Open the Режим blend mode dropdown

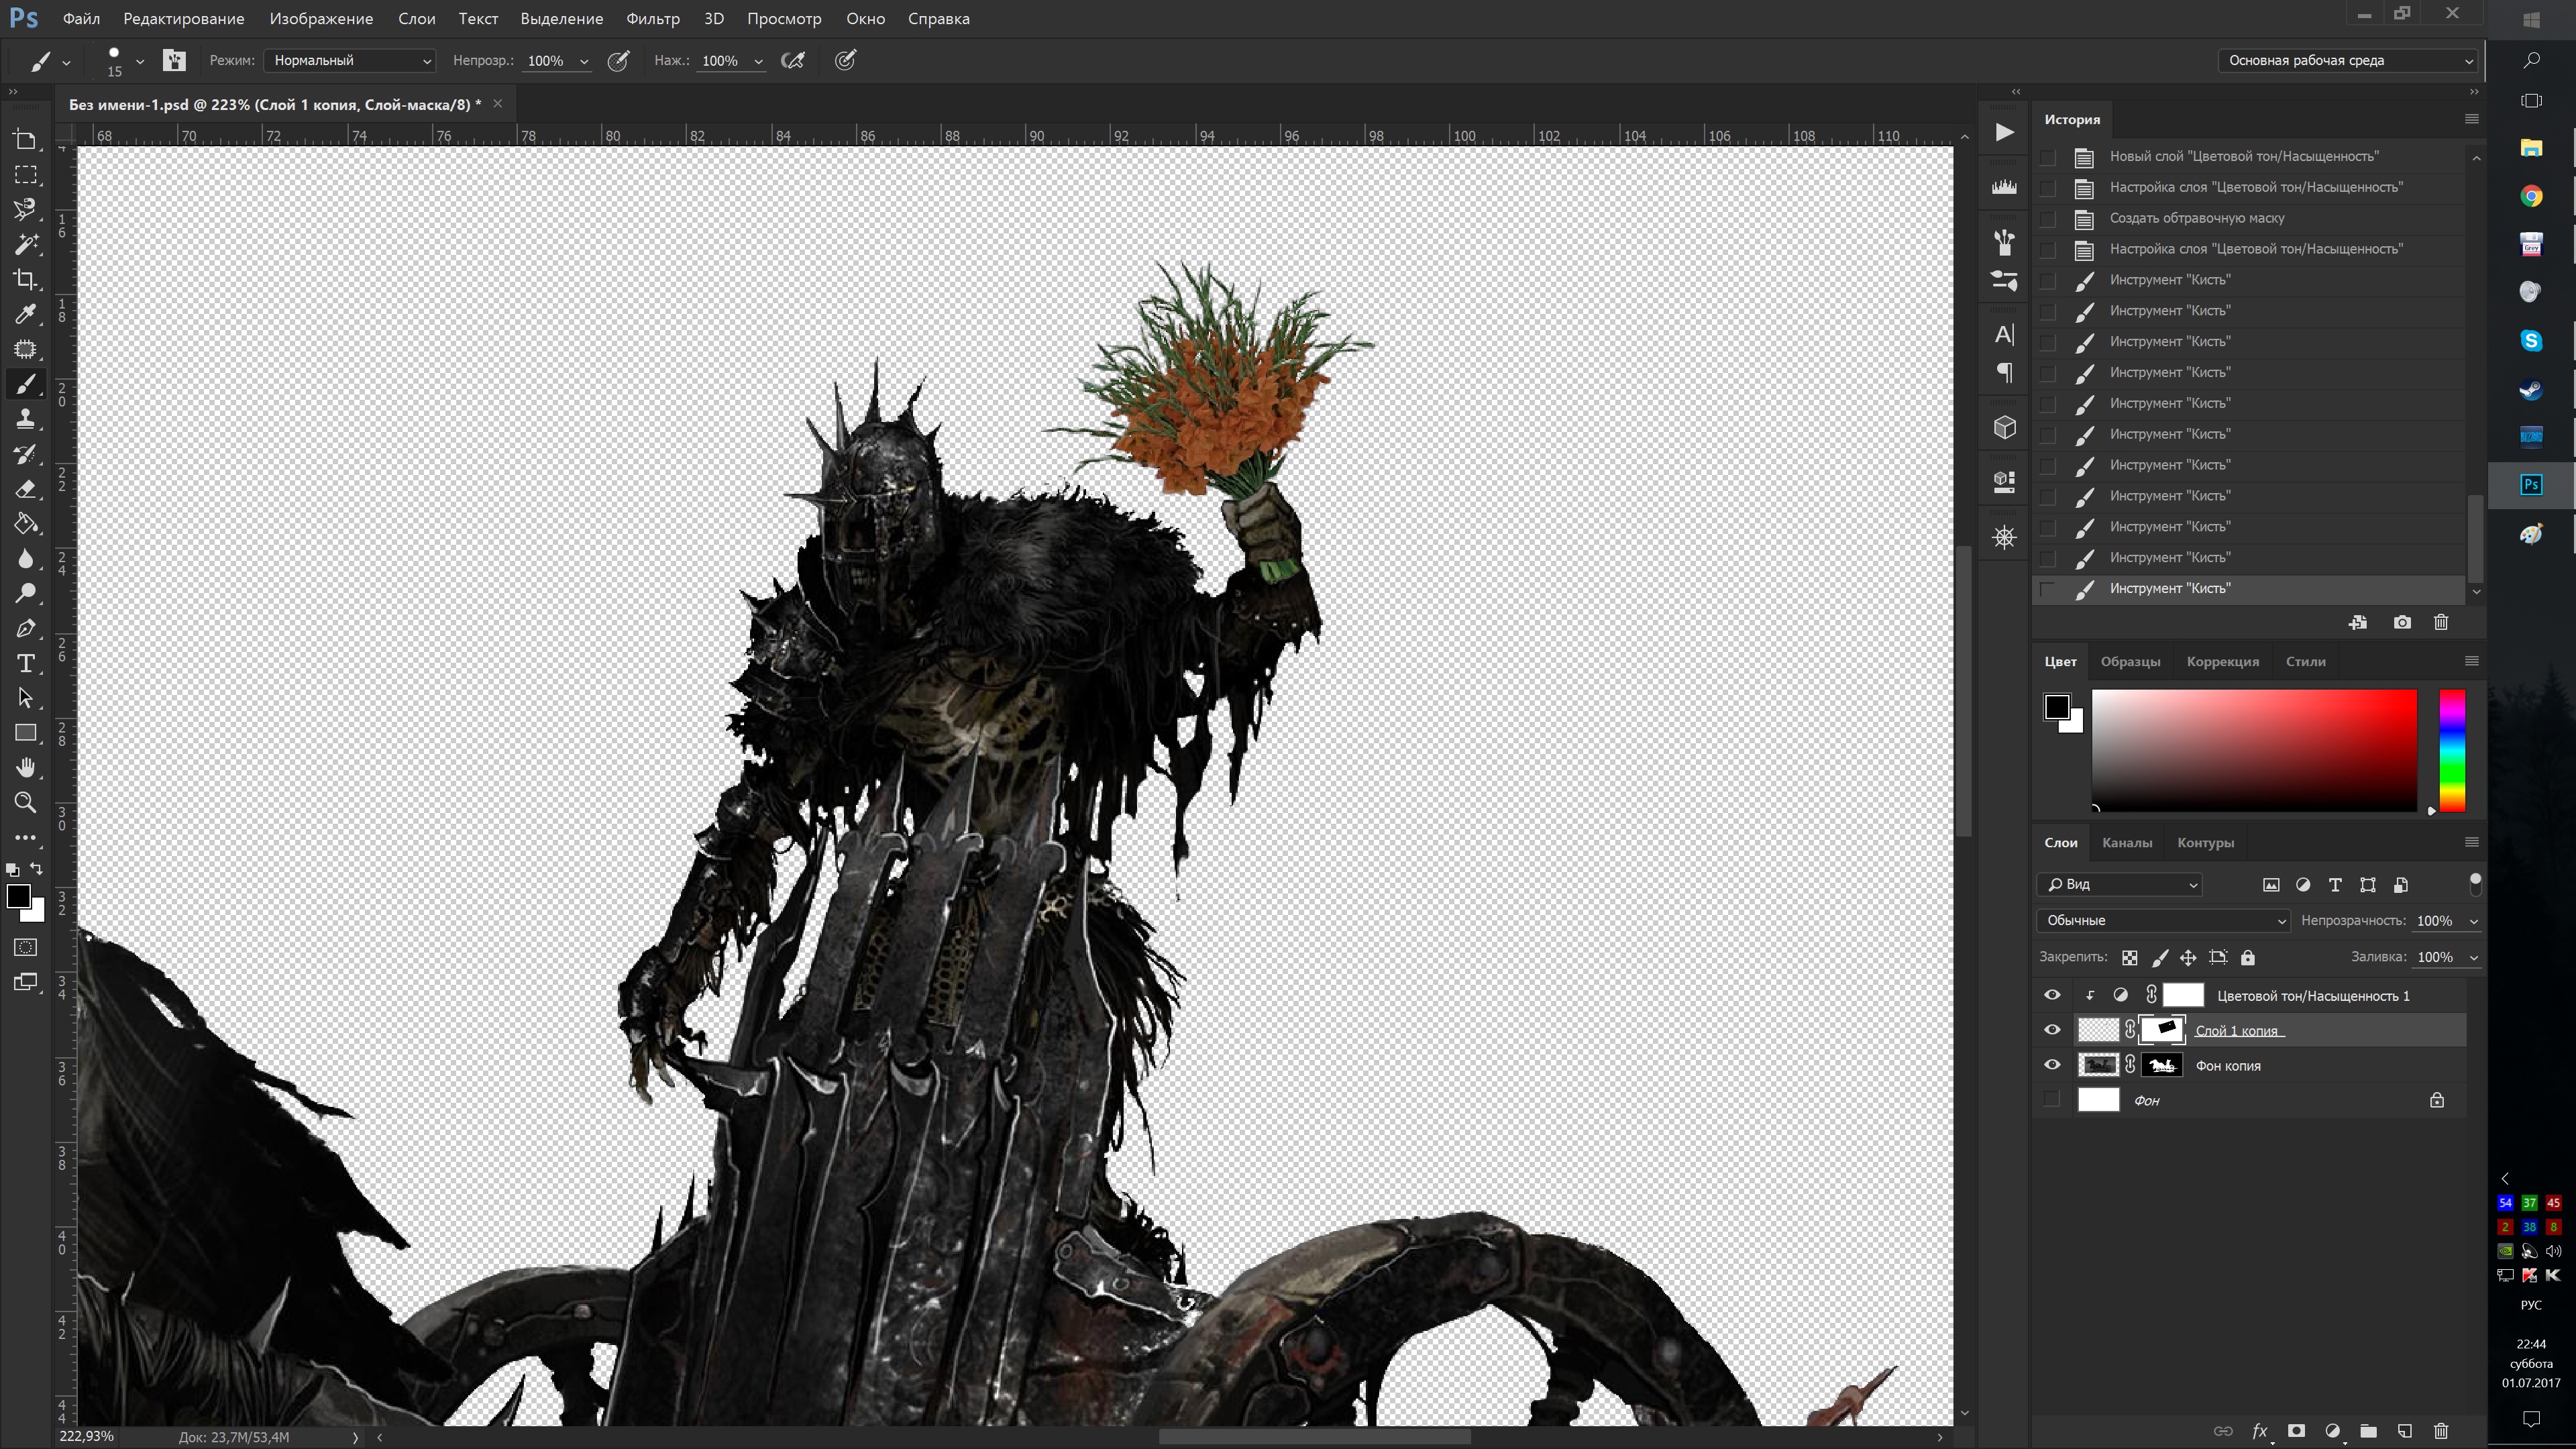[350, 60]
